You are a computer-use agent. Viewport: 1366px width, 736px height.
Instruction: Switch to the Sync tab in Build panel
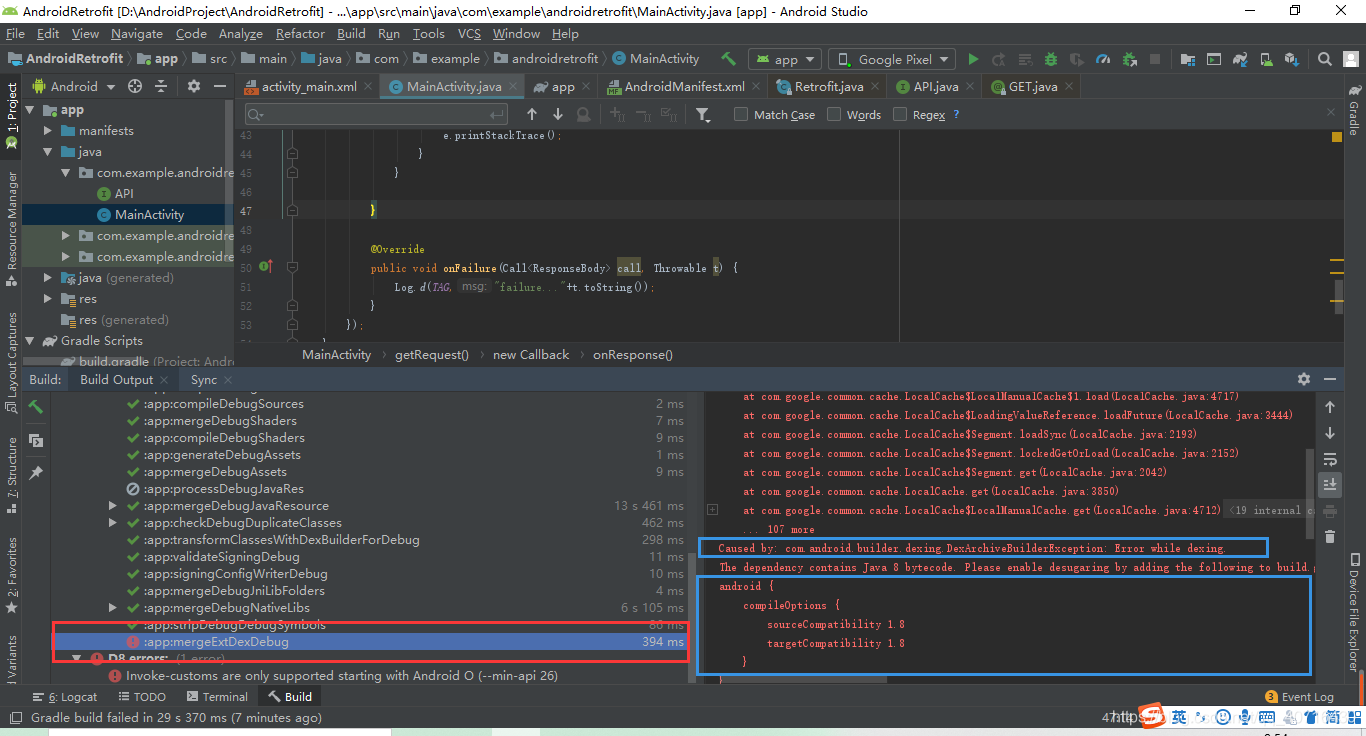[204, 379]
